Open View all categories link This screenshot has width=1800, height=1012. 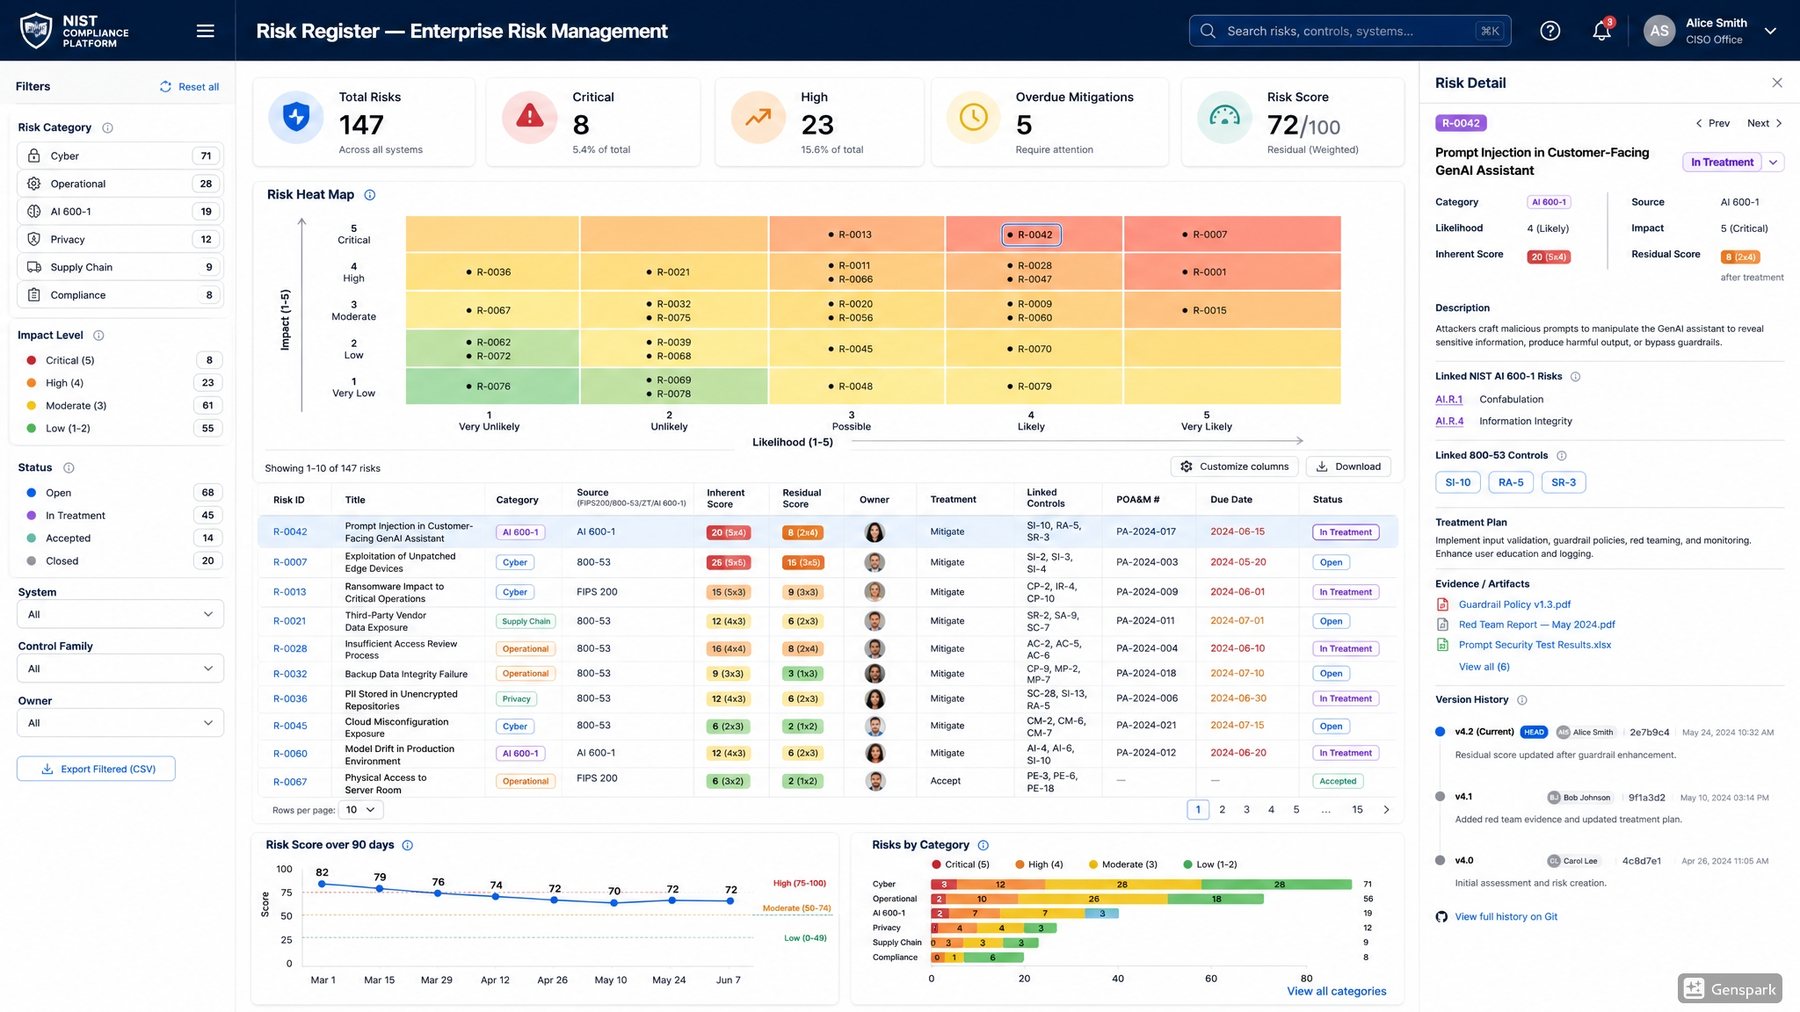[x=1336, y=992]
